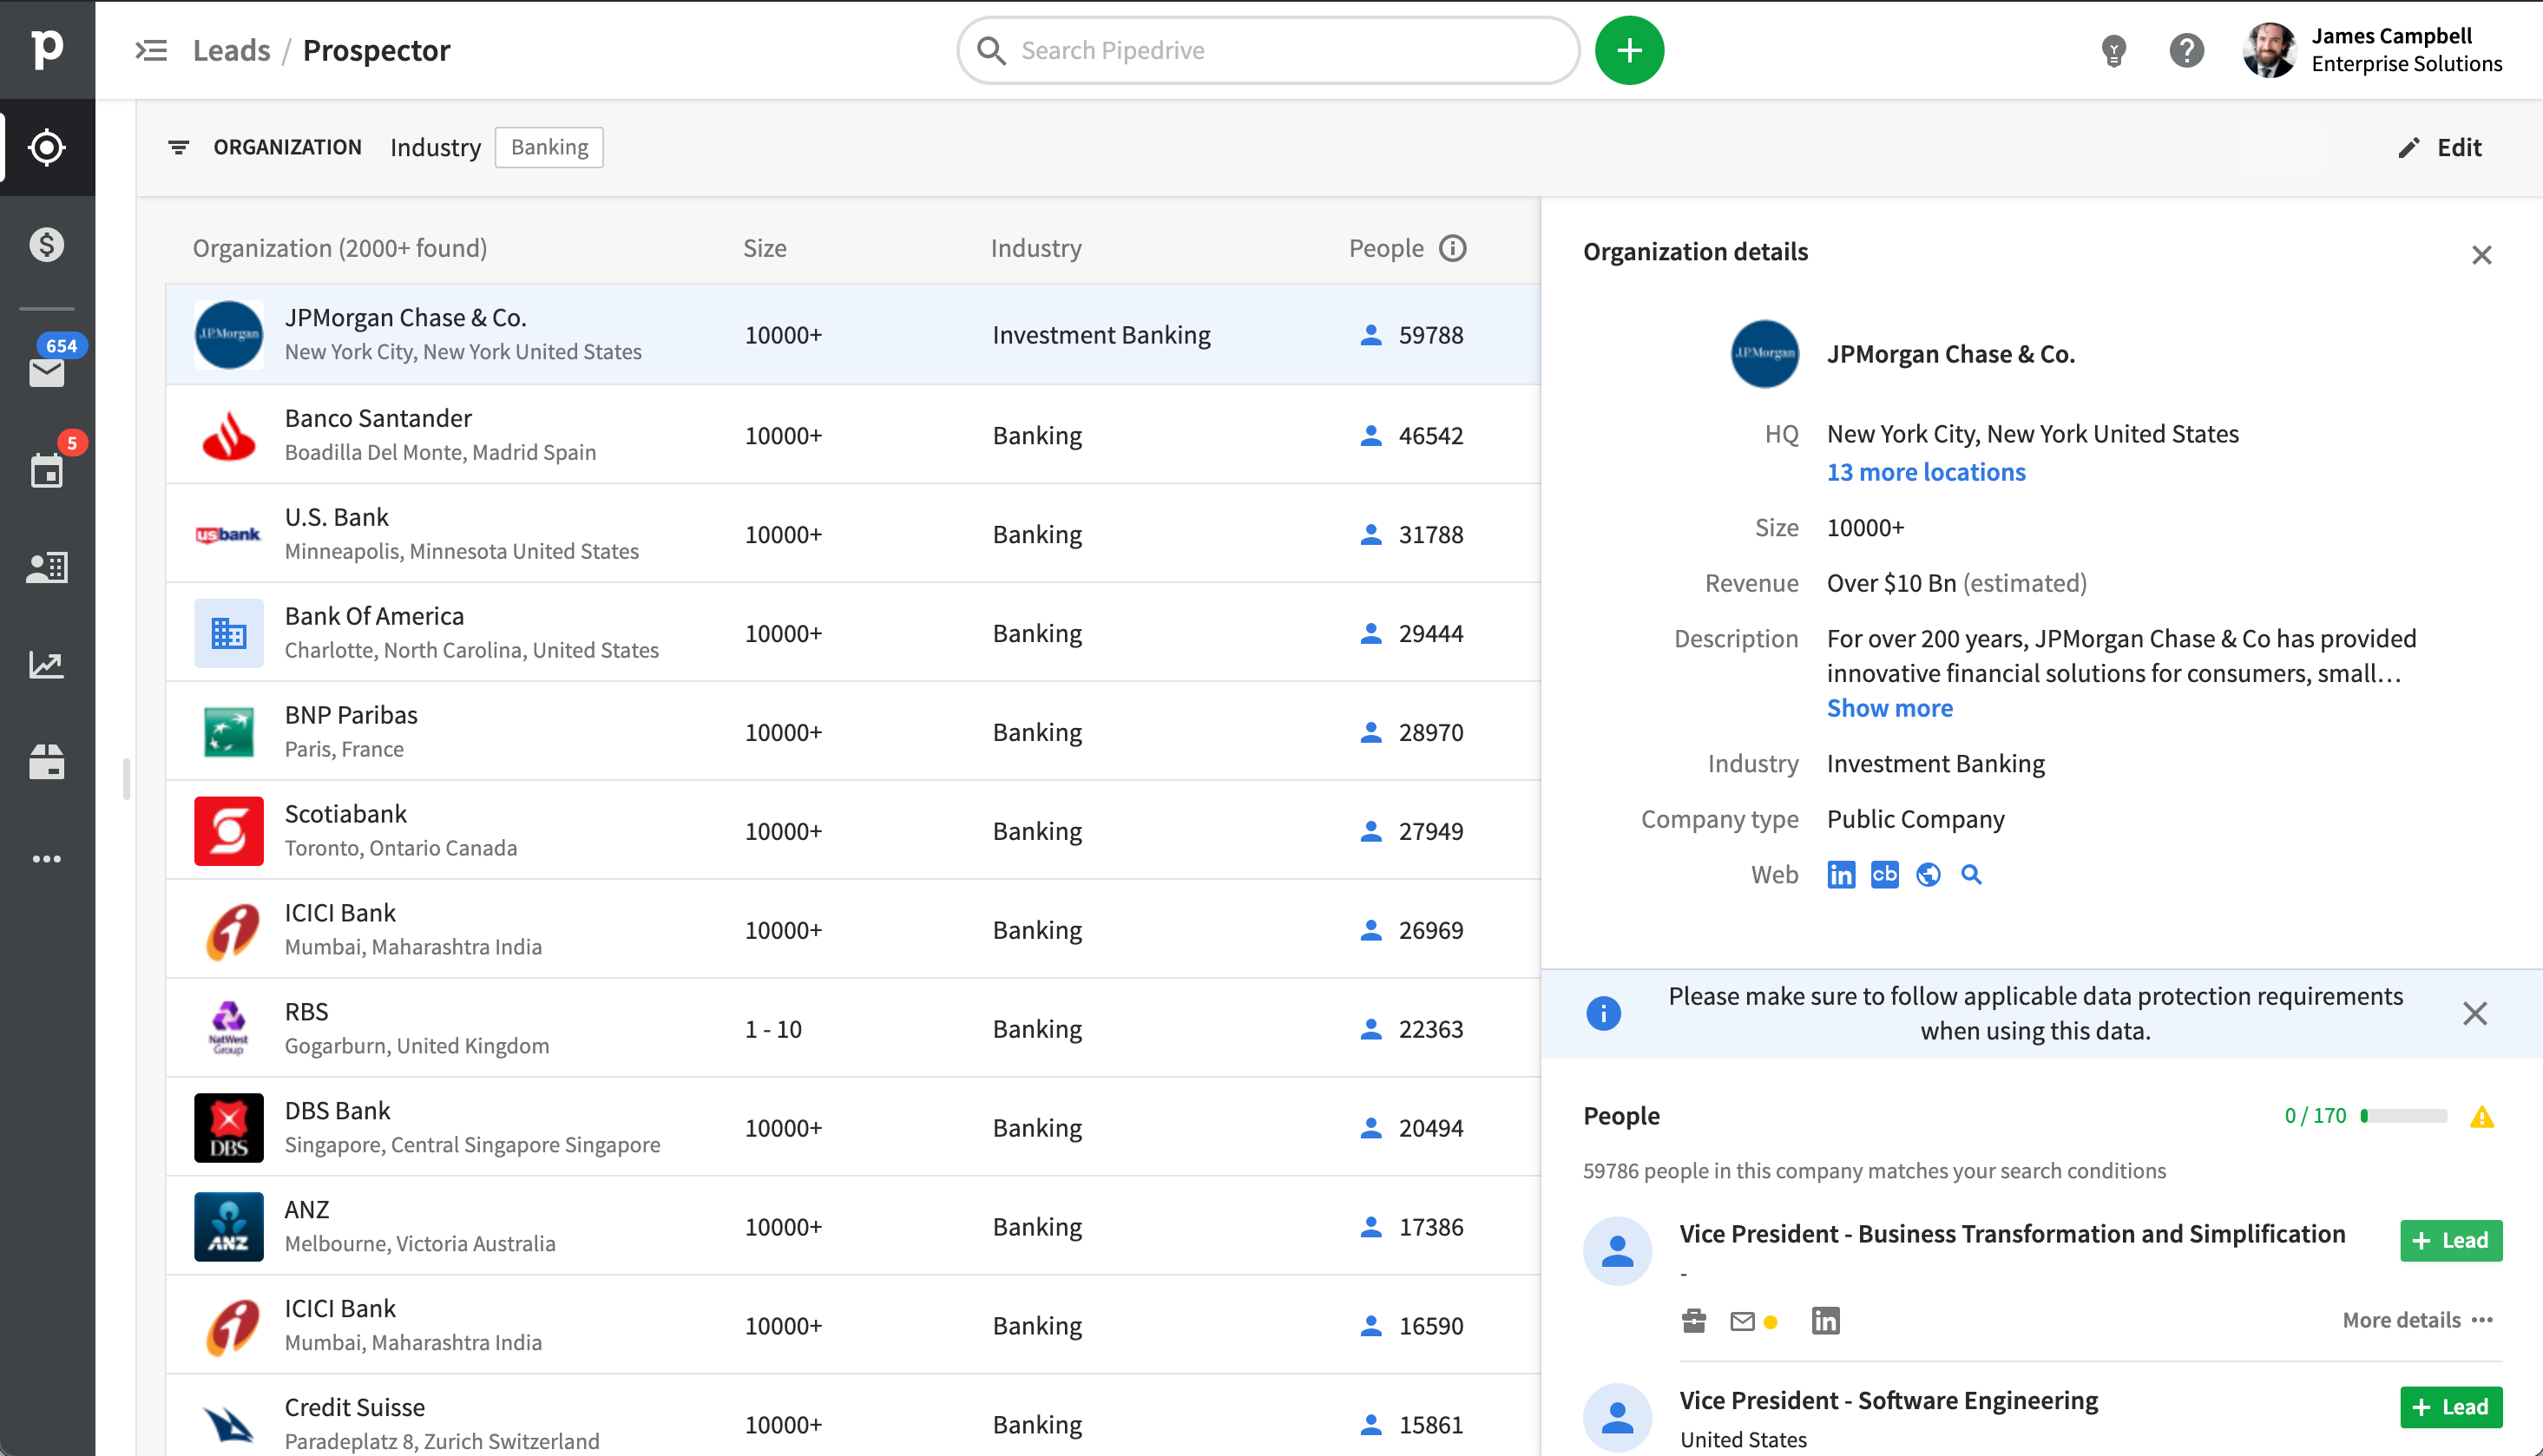Expand the sidebar More options dots
2543x1456 pixels.
point(47,860)
